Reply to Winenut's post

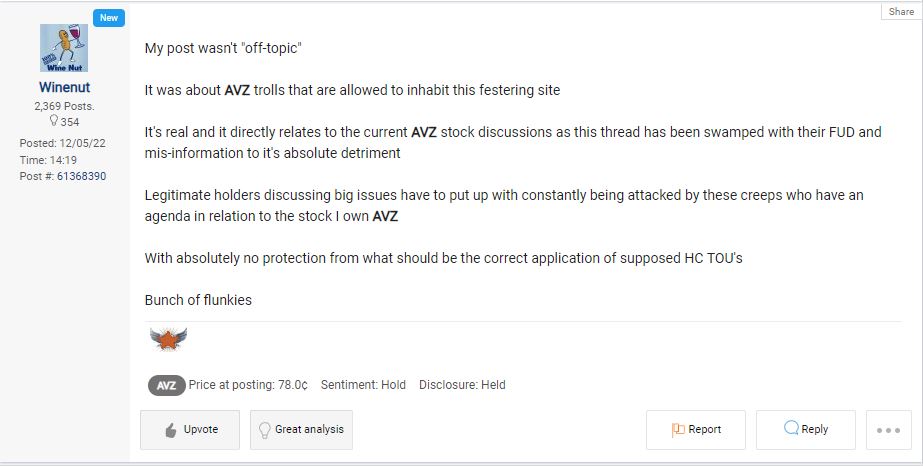click(x=806, y=429)
